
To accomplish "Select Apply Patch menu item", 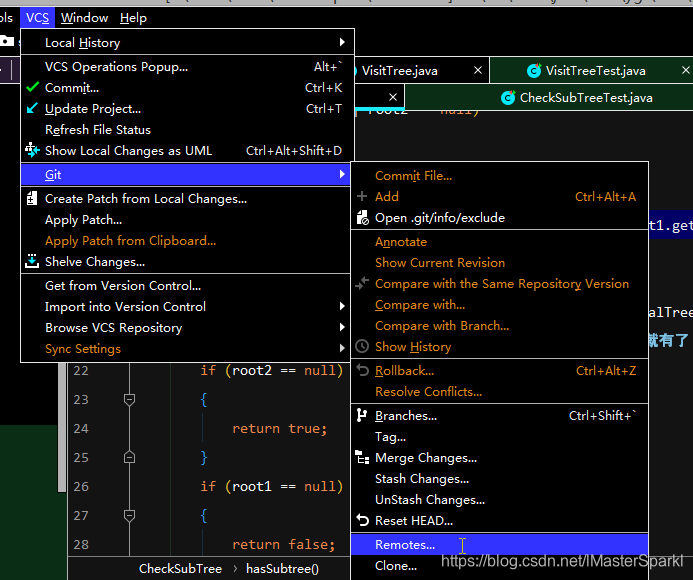I will click(186, 220).
